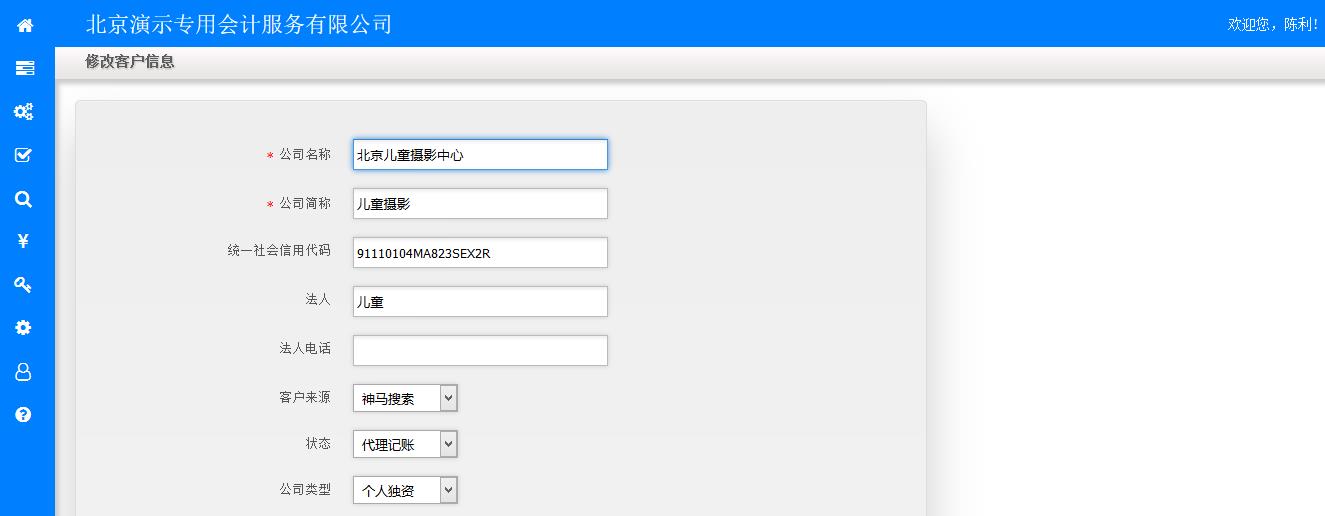Click the magnifier search icon in sidebar
Viewport: 1325px width, 516px height.
point(24,199)
